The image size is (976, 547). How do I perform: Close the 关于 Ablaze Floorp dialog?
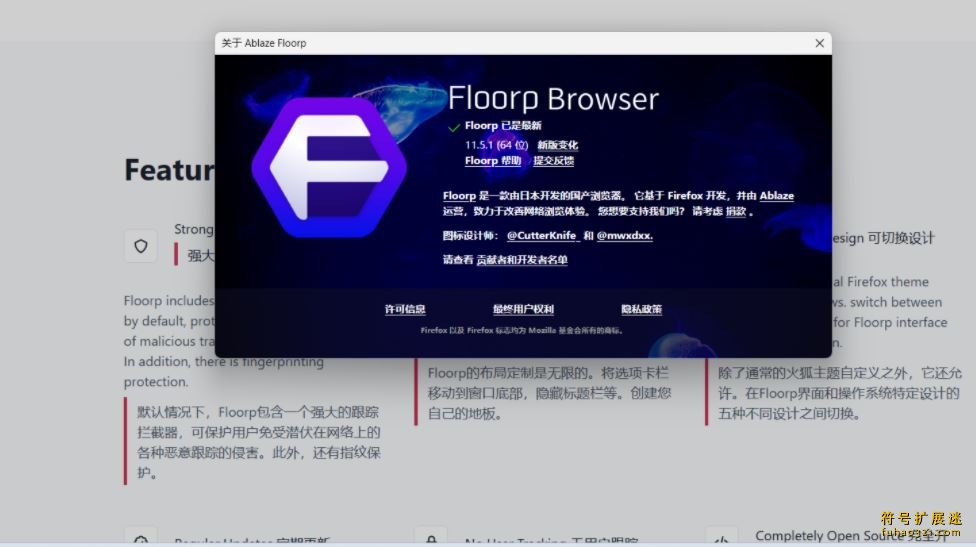pyautogui.click(x=819, y=43)
